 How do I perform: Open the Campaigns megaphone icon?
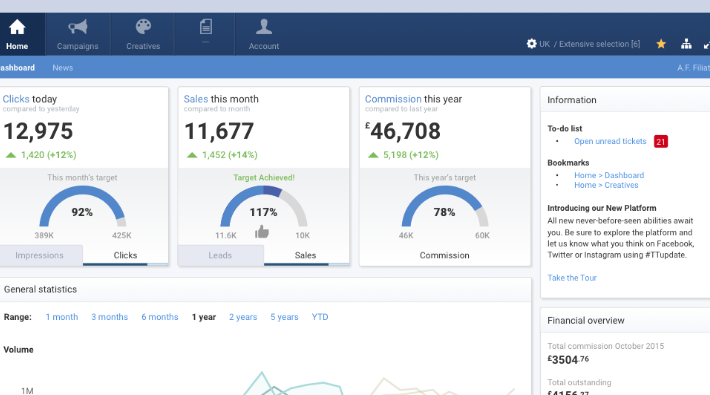click(78, 27)
